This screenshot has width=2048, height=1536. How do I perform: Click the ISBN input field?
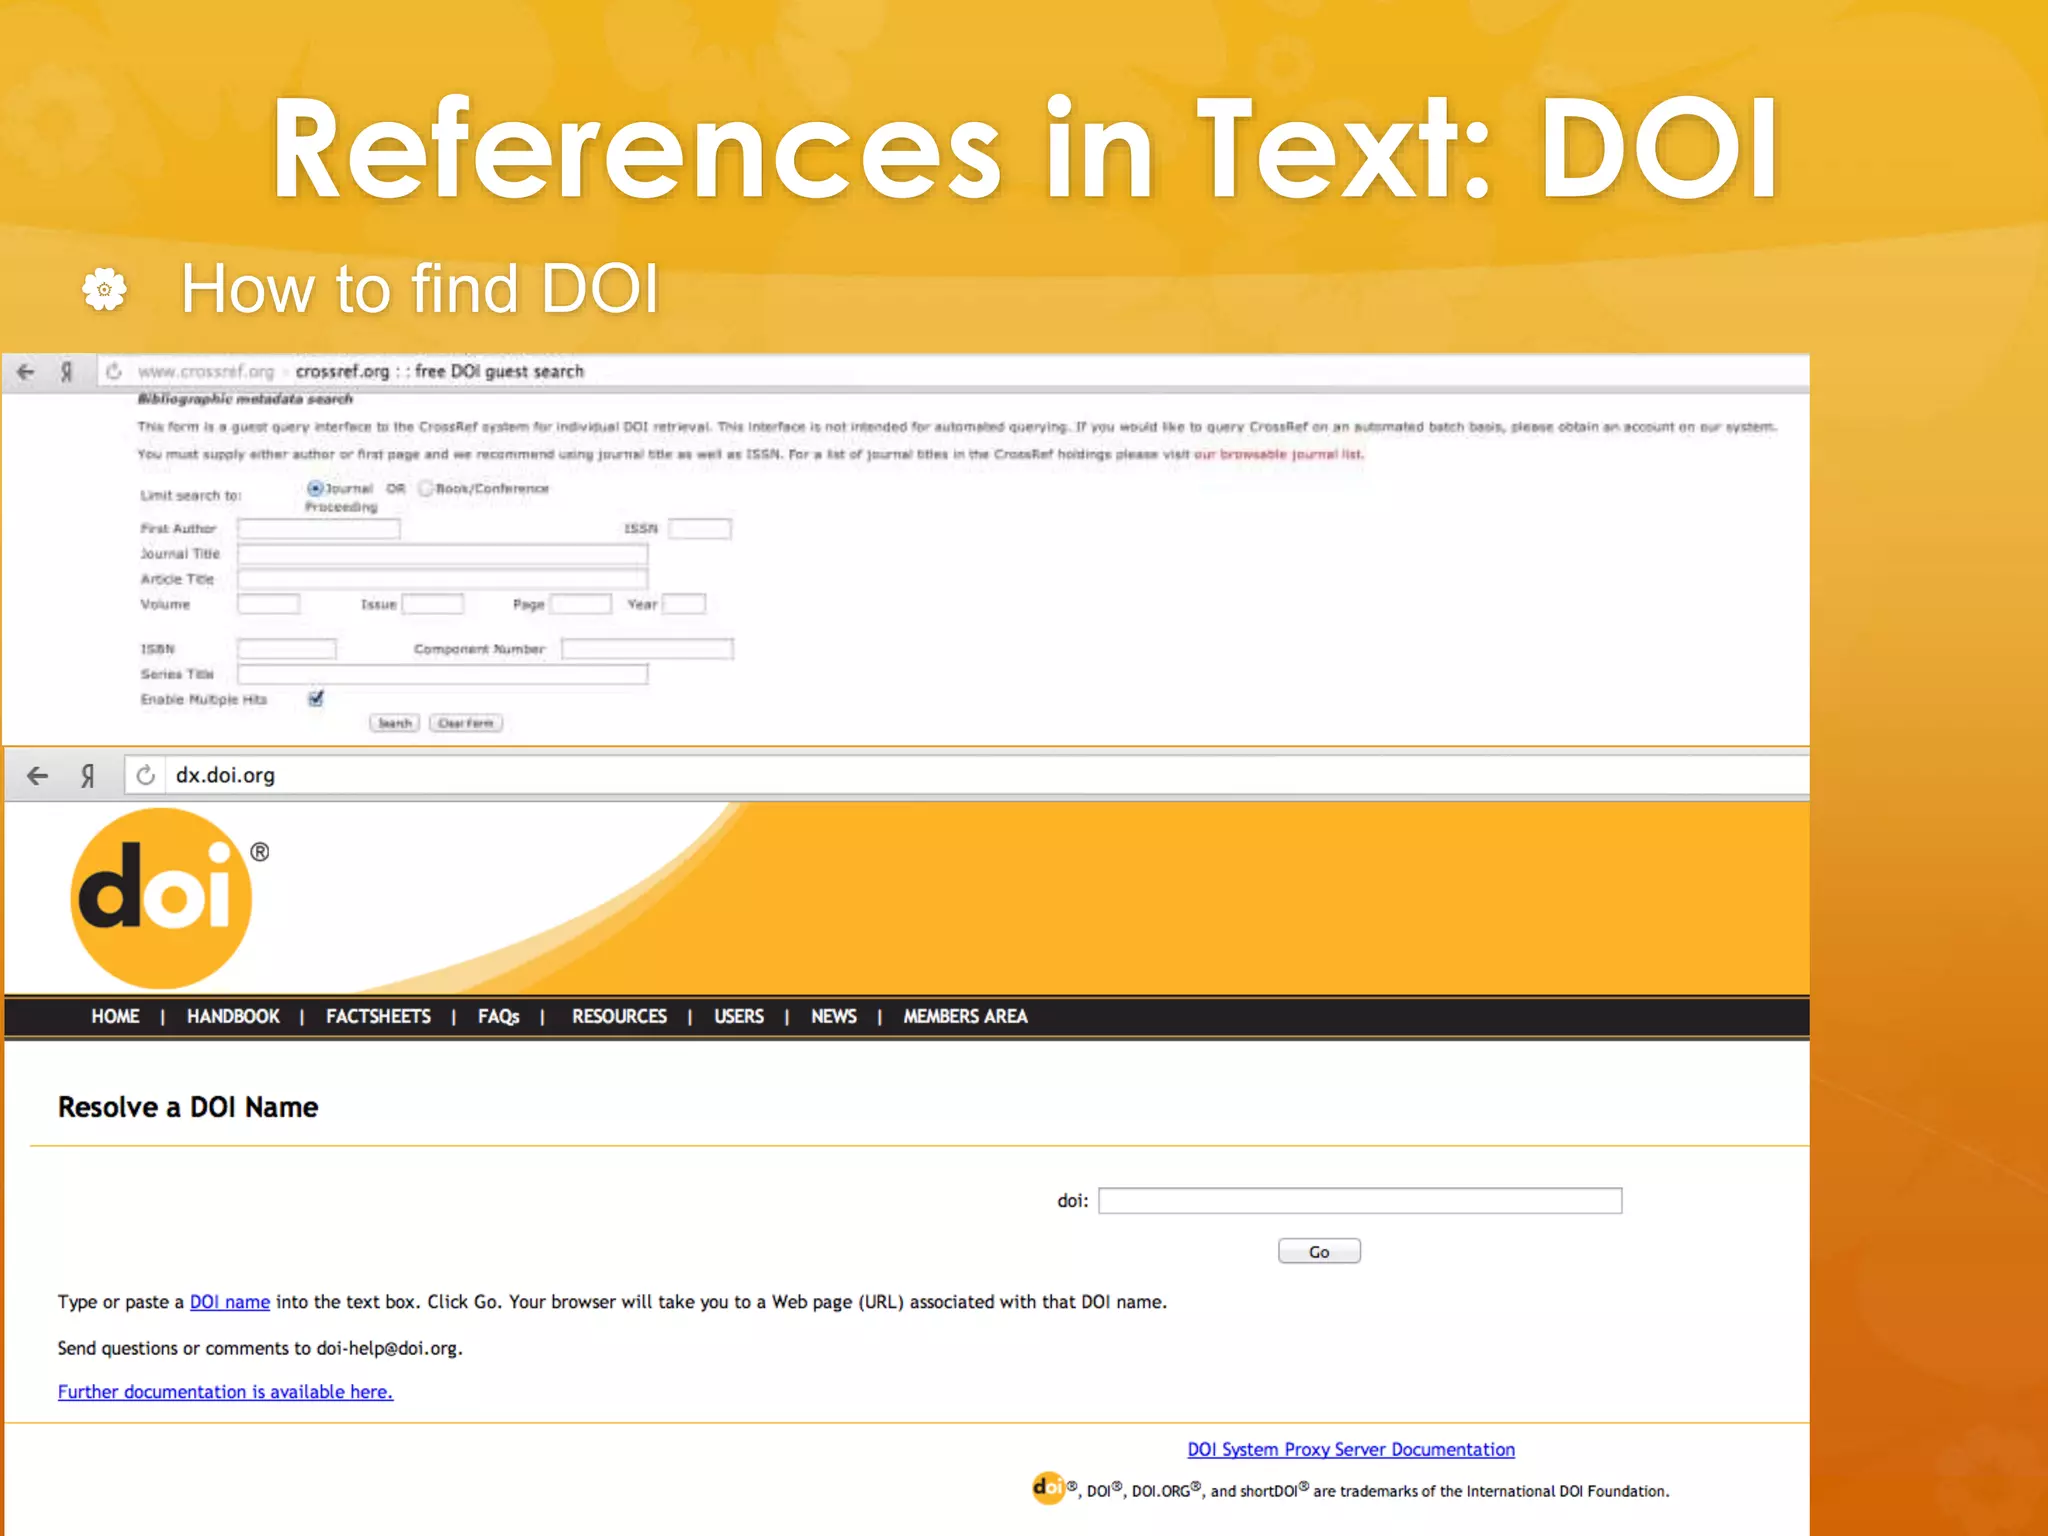coord(287,649)
